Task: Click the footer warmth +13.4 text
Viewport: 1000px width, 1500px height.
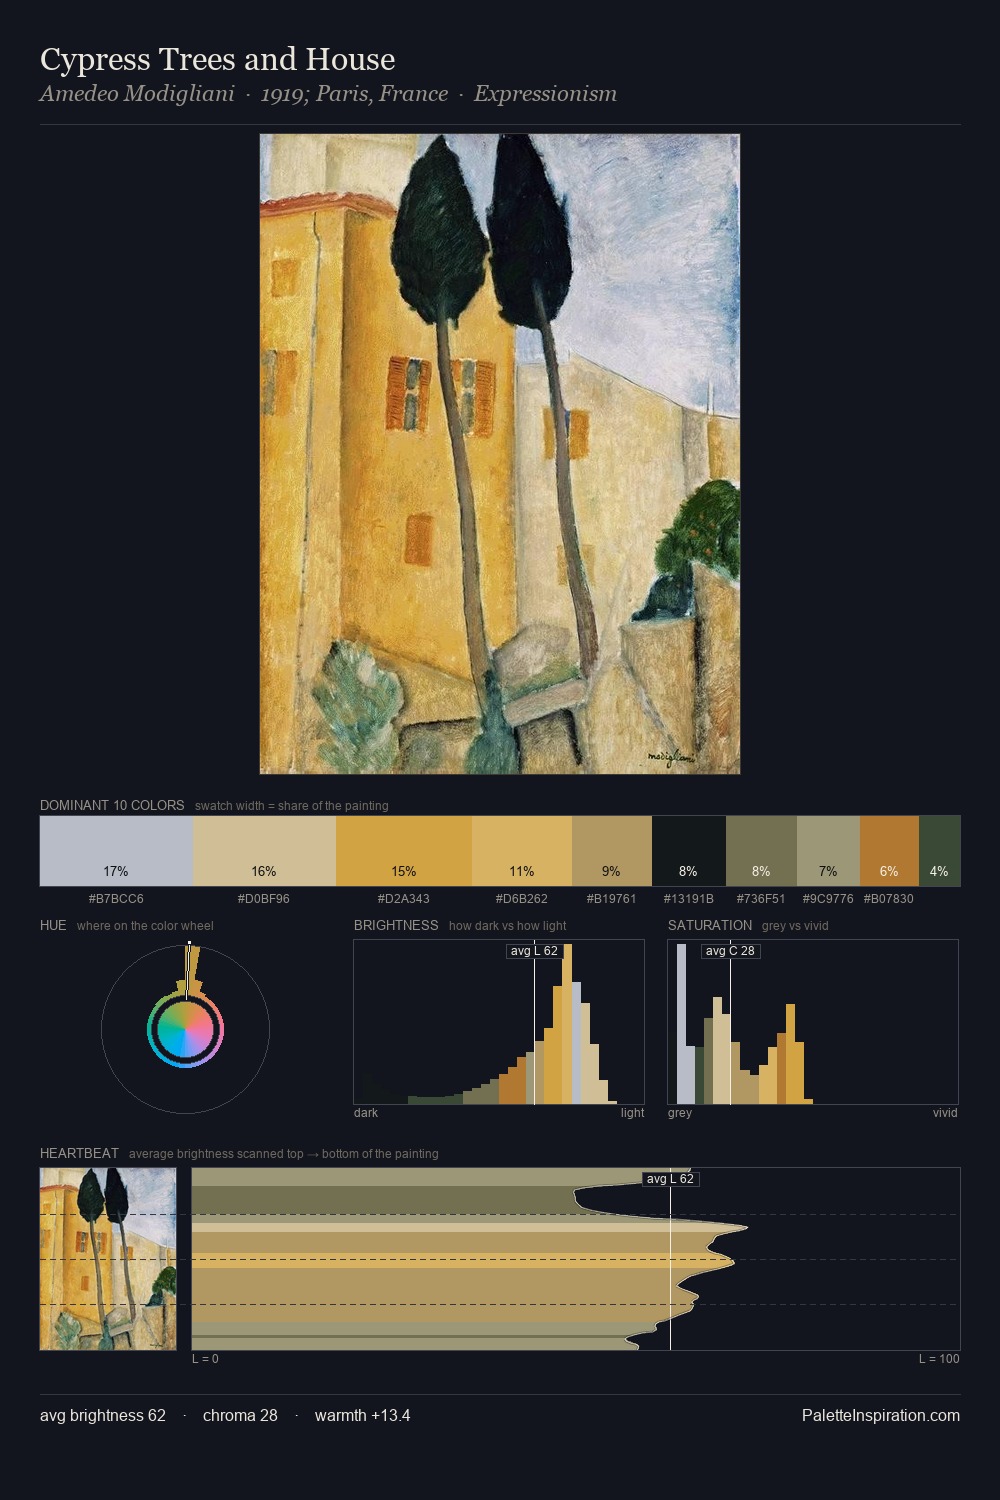Action: coord(362,1415)
